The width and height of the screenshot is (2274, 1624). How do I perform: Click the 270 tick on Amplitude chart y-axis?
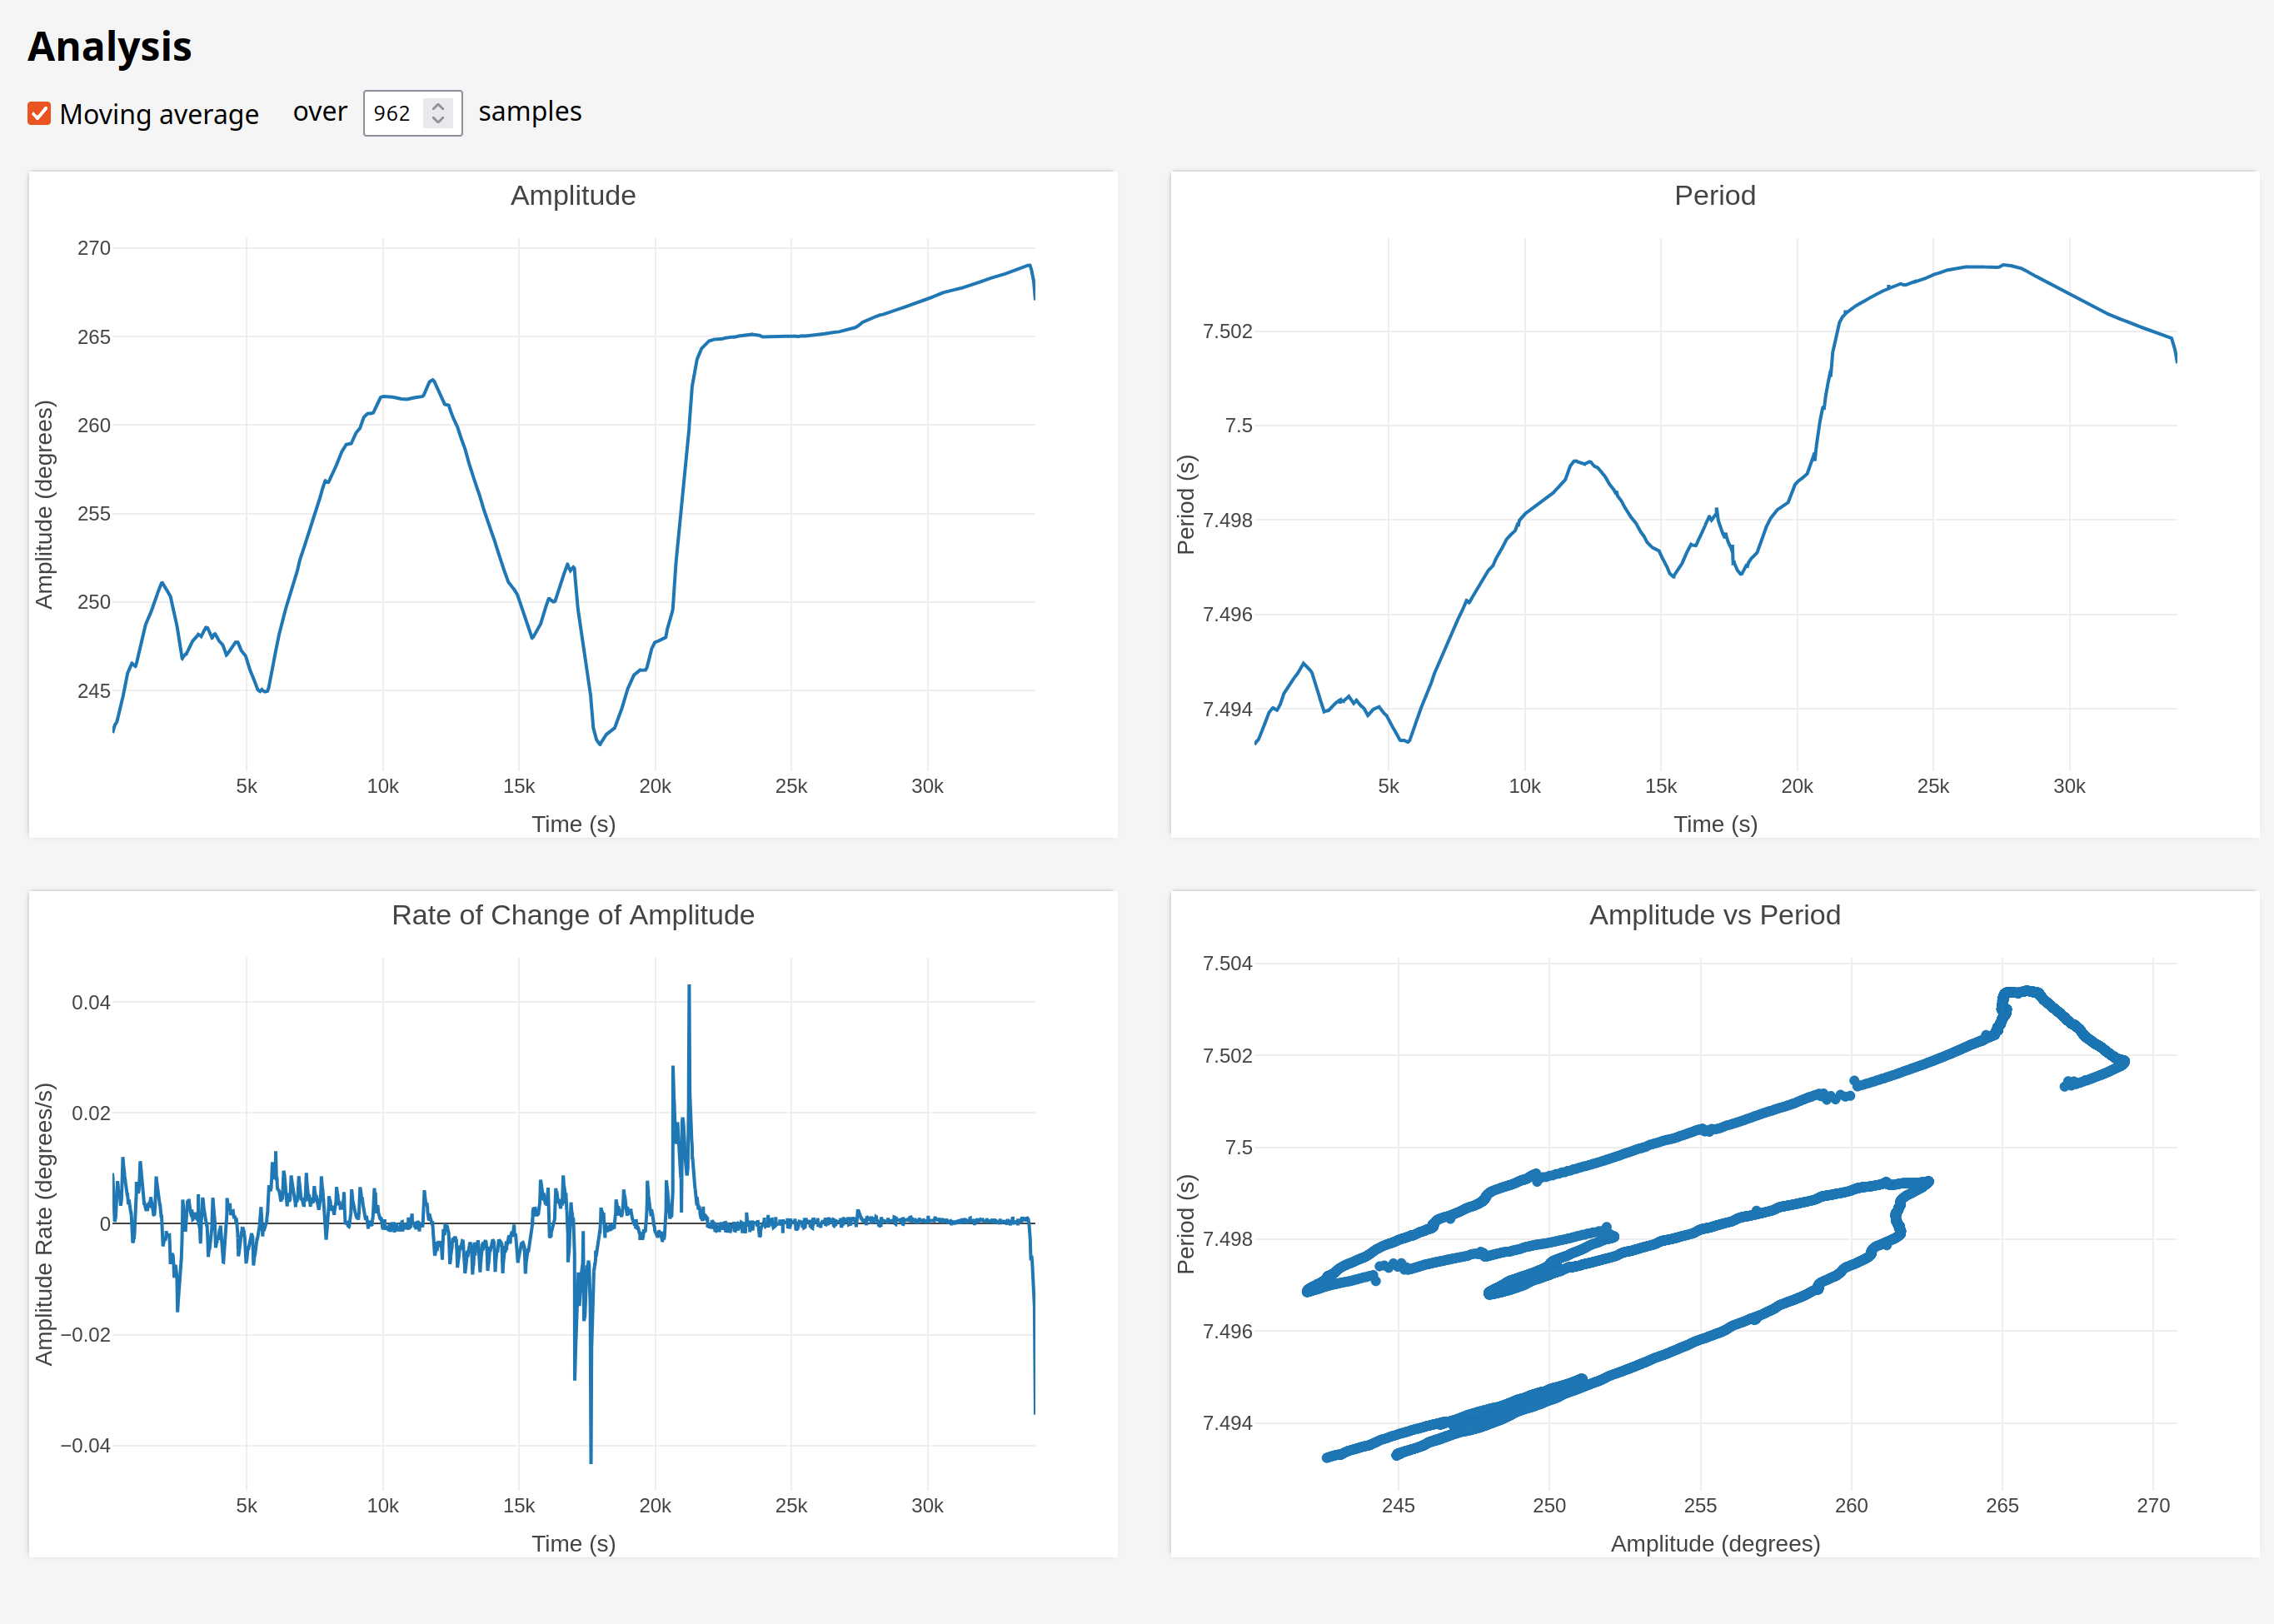94,248
